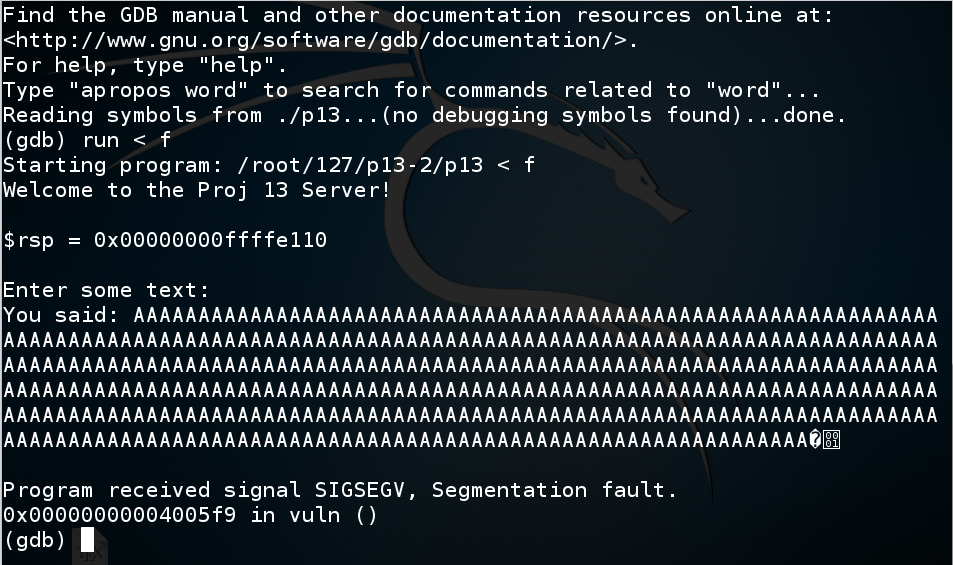This screenshot has height=565, width=953.
Task: Click the boxed hex glyph ending the A's
Action: [831, 440]
